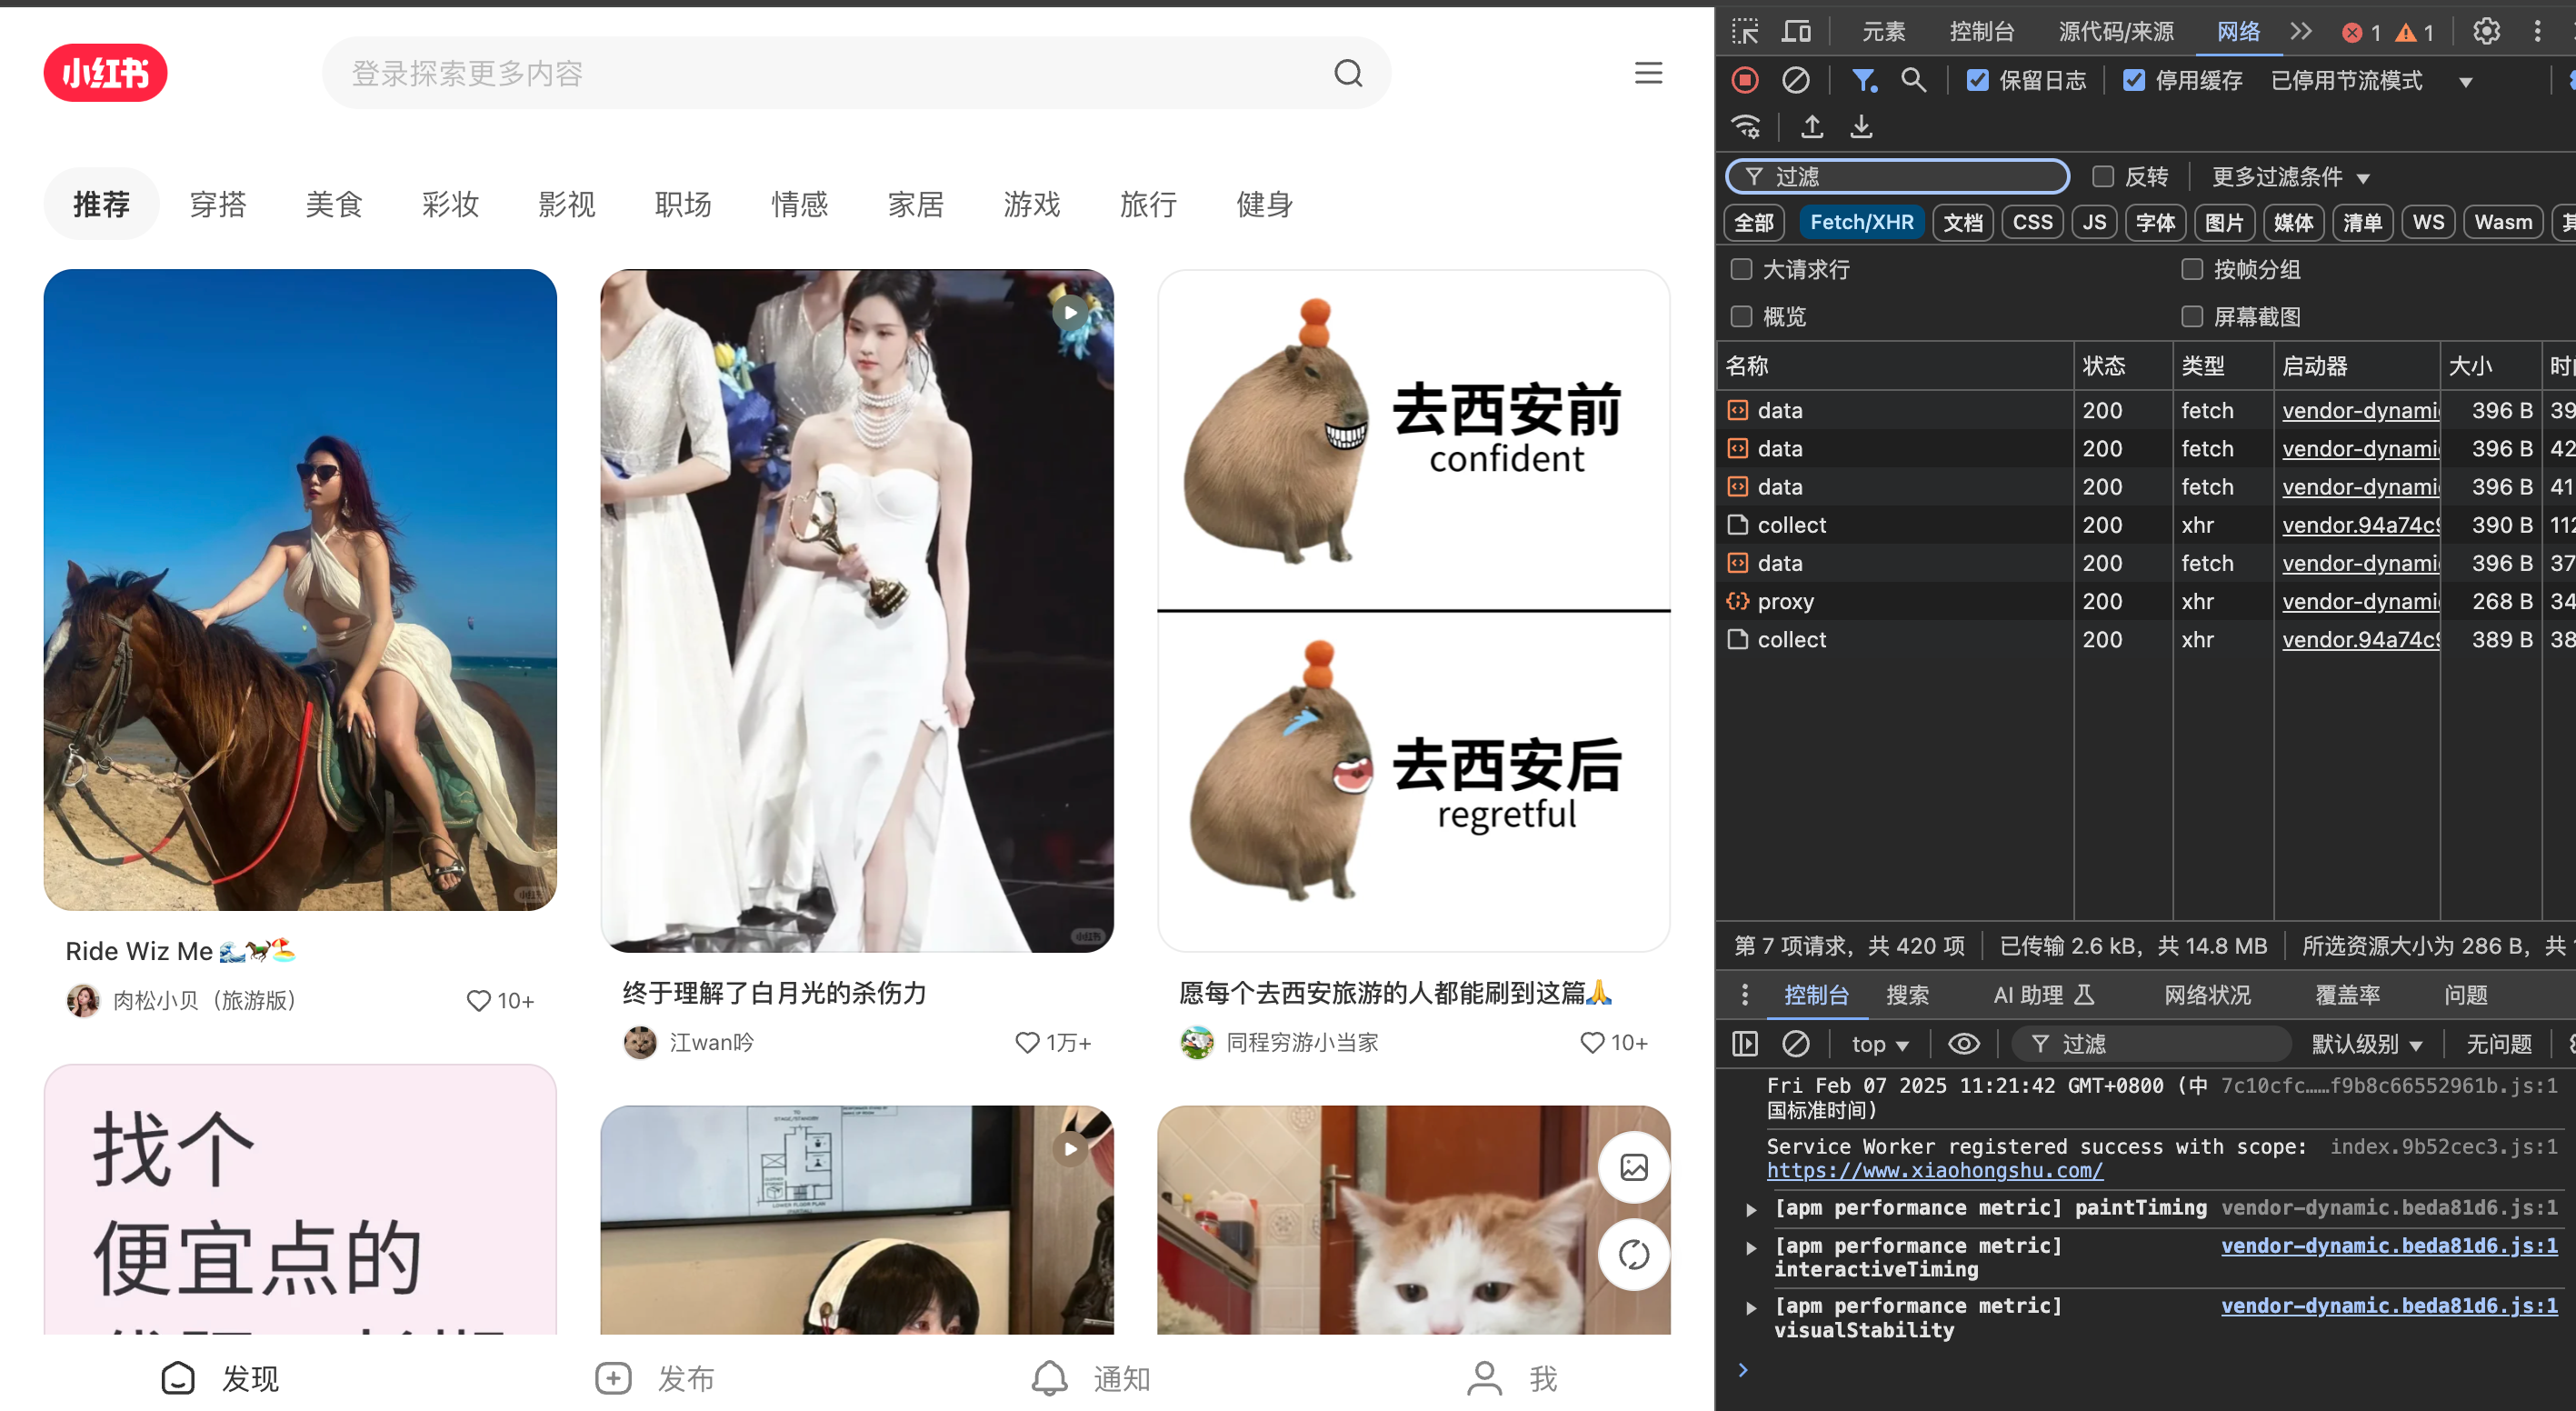Expand 更多过滤条件 dropdown

point(2291,177)
